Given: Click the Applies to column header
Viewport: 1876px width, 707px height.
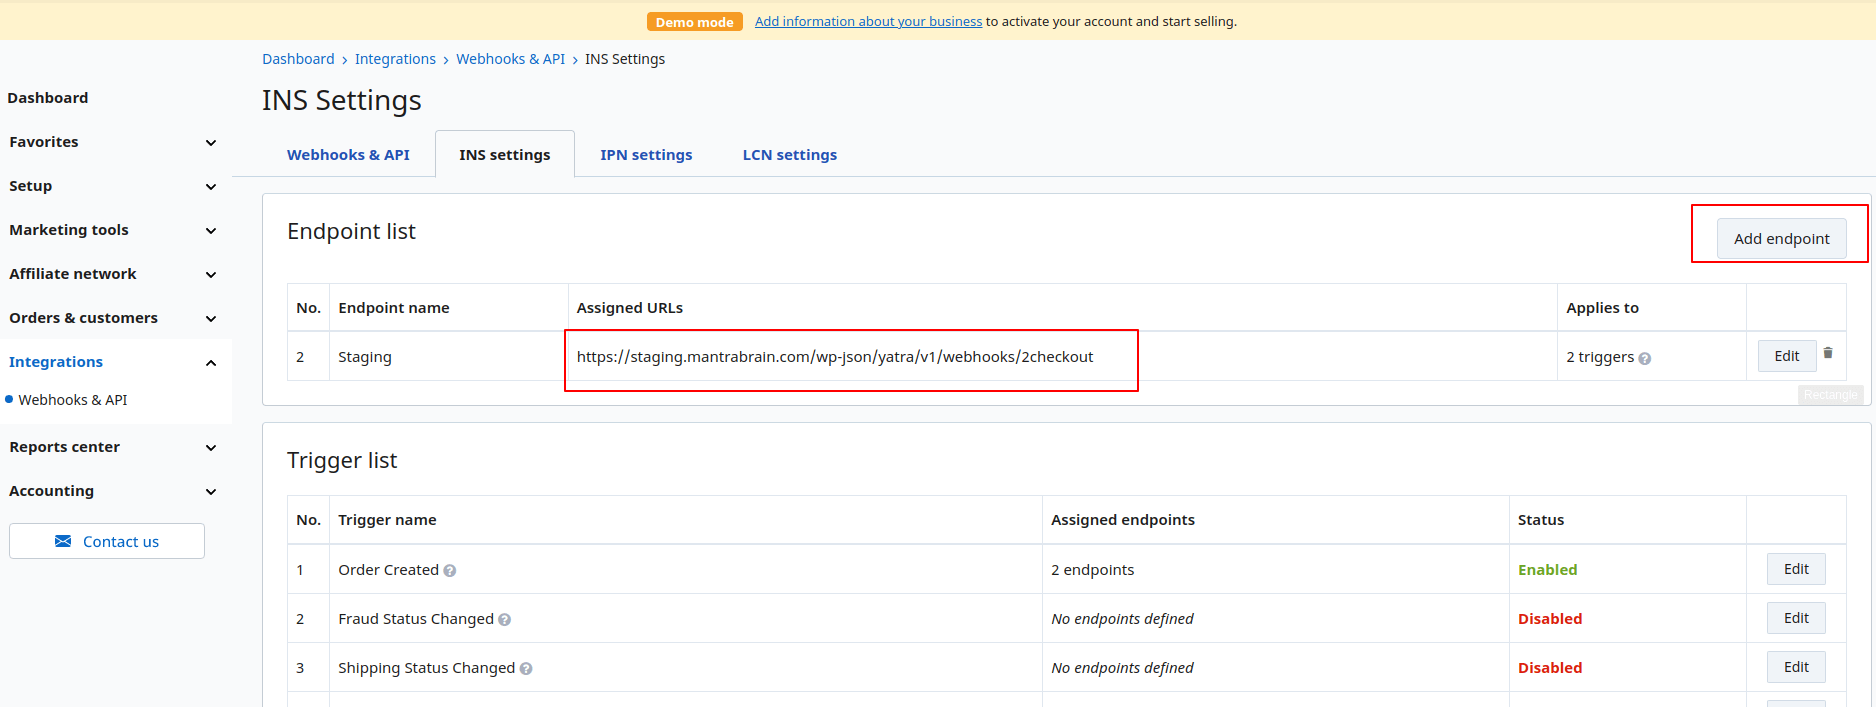Looking at the screenshot, I should tap(1602, 308).
